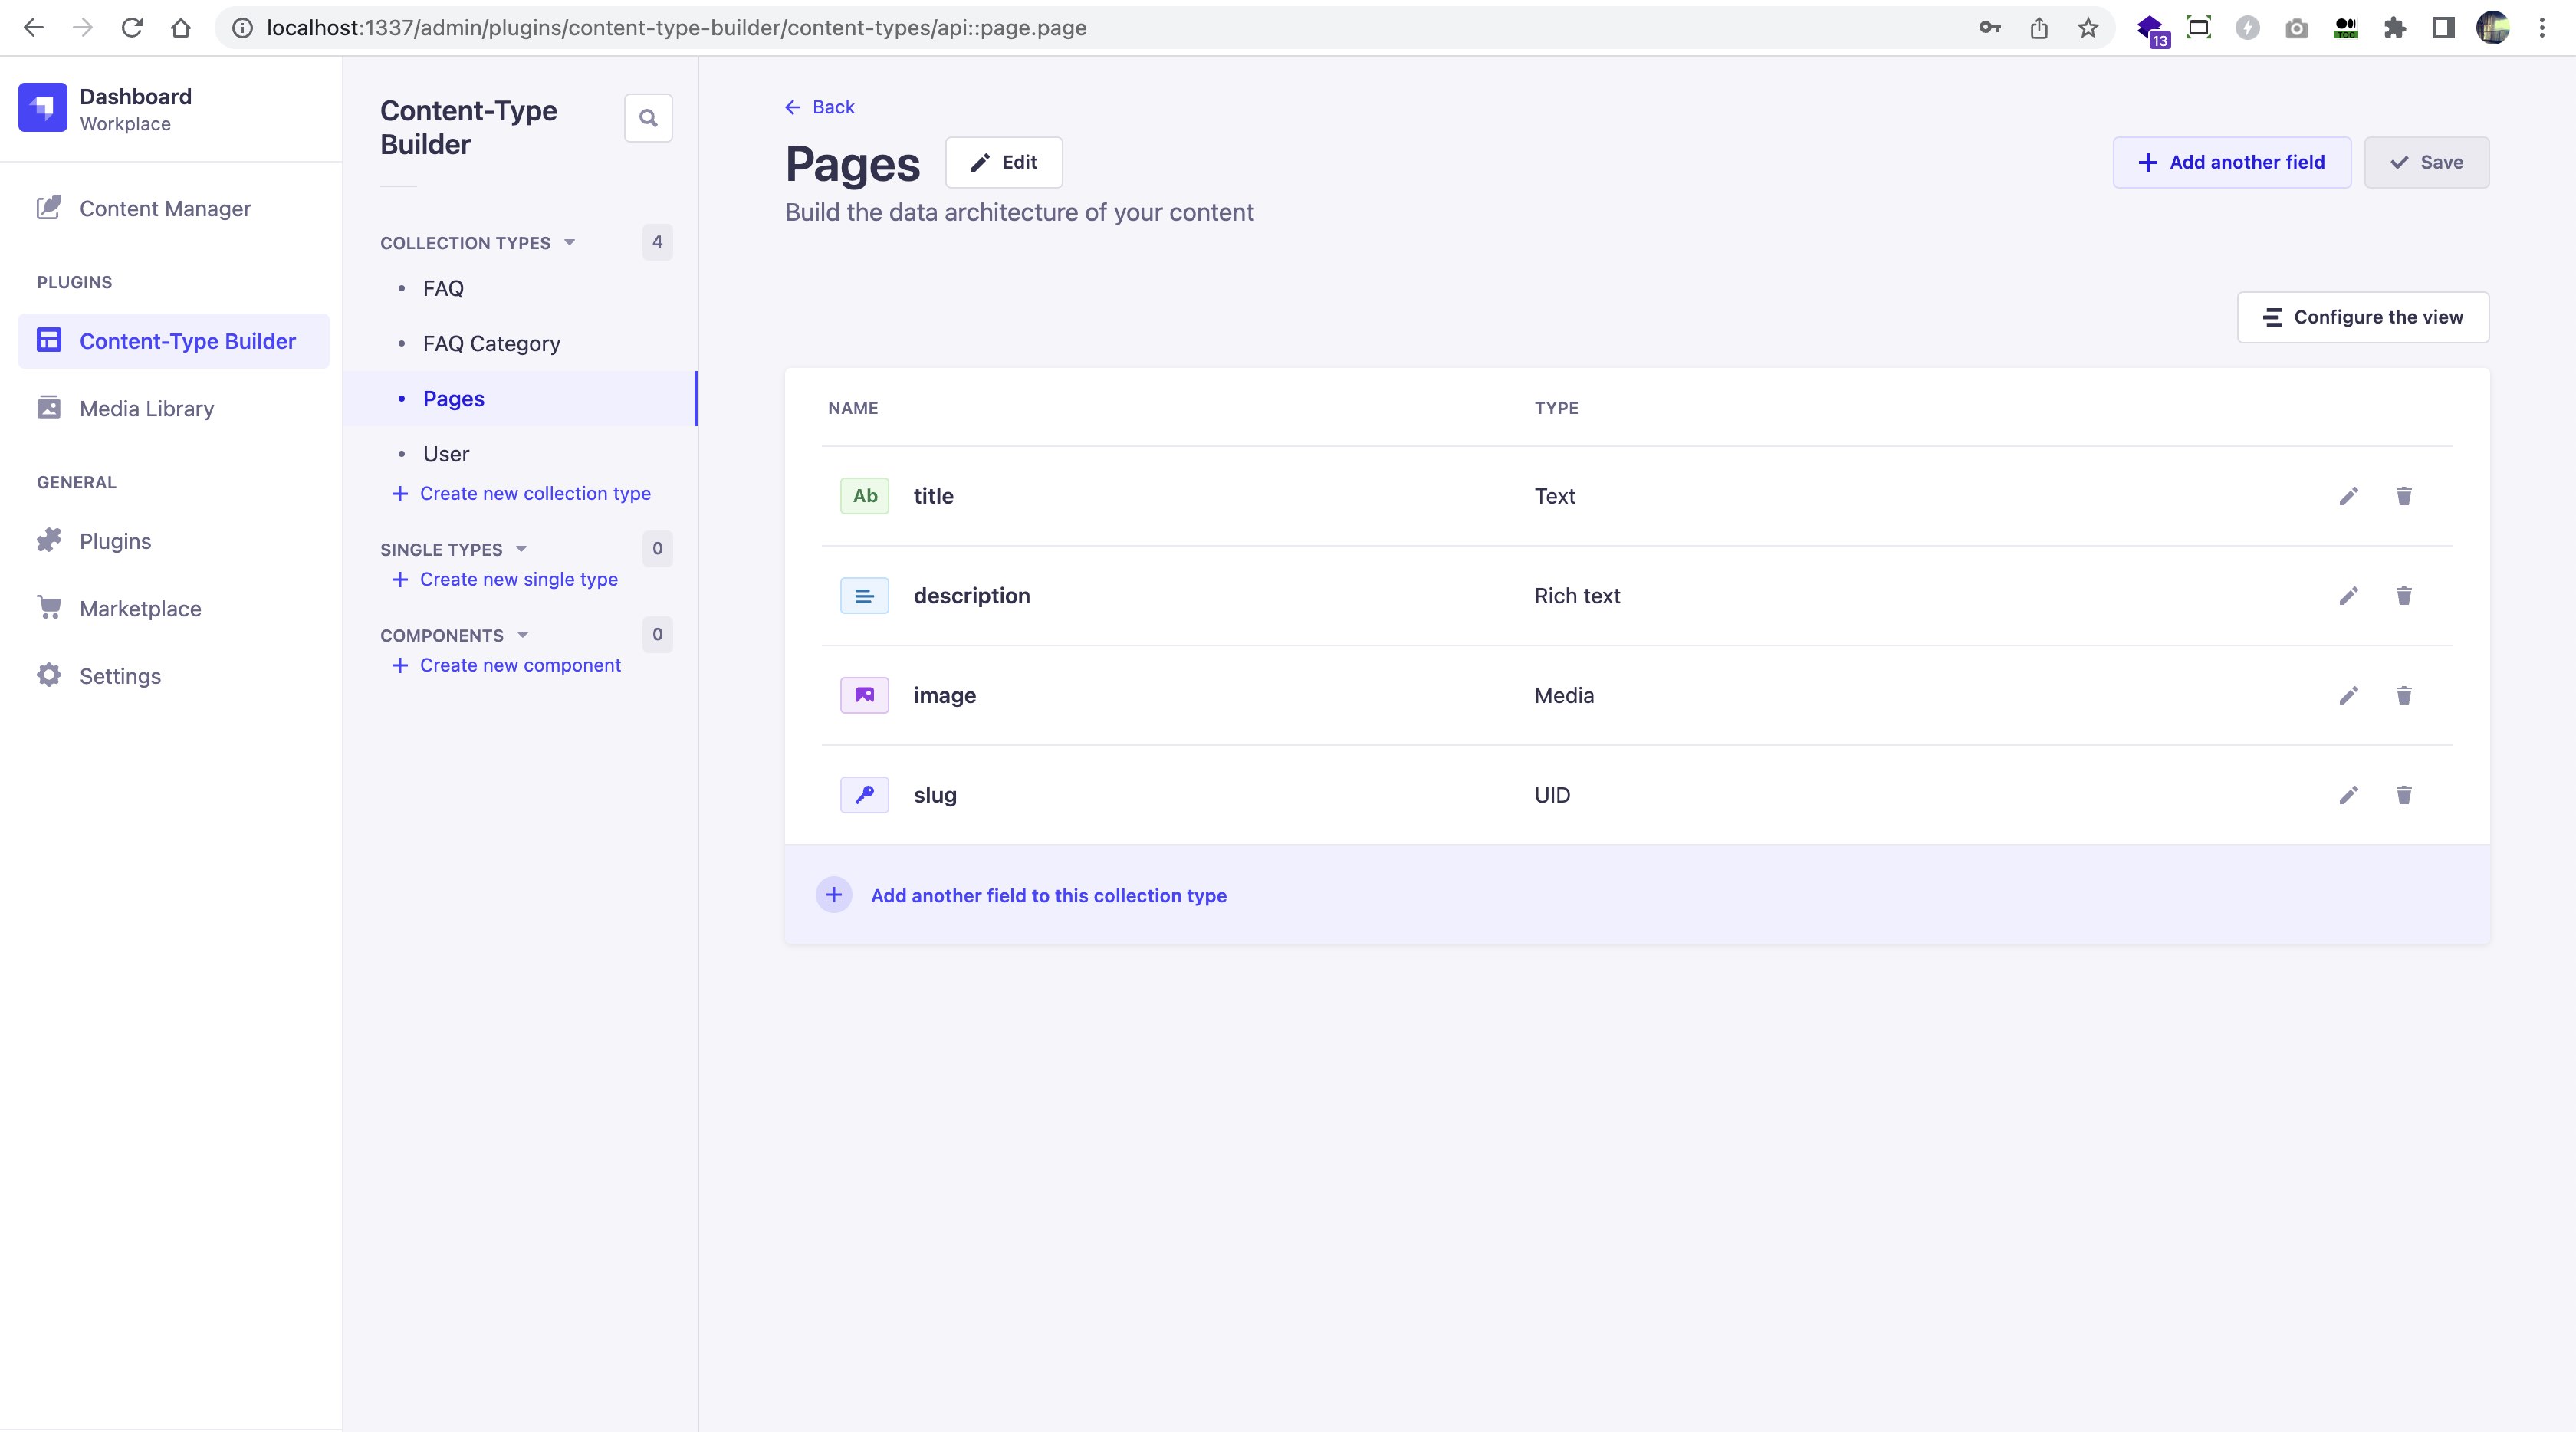Open the Marketplace section
The image size is (2576, 1432).
tap(140, 608)
